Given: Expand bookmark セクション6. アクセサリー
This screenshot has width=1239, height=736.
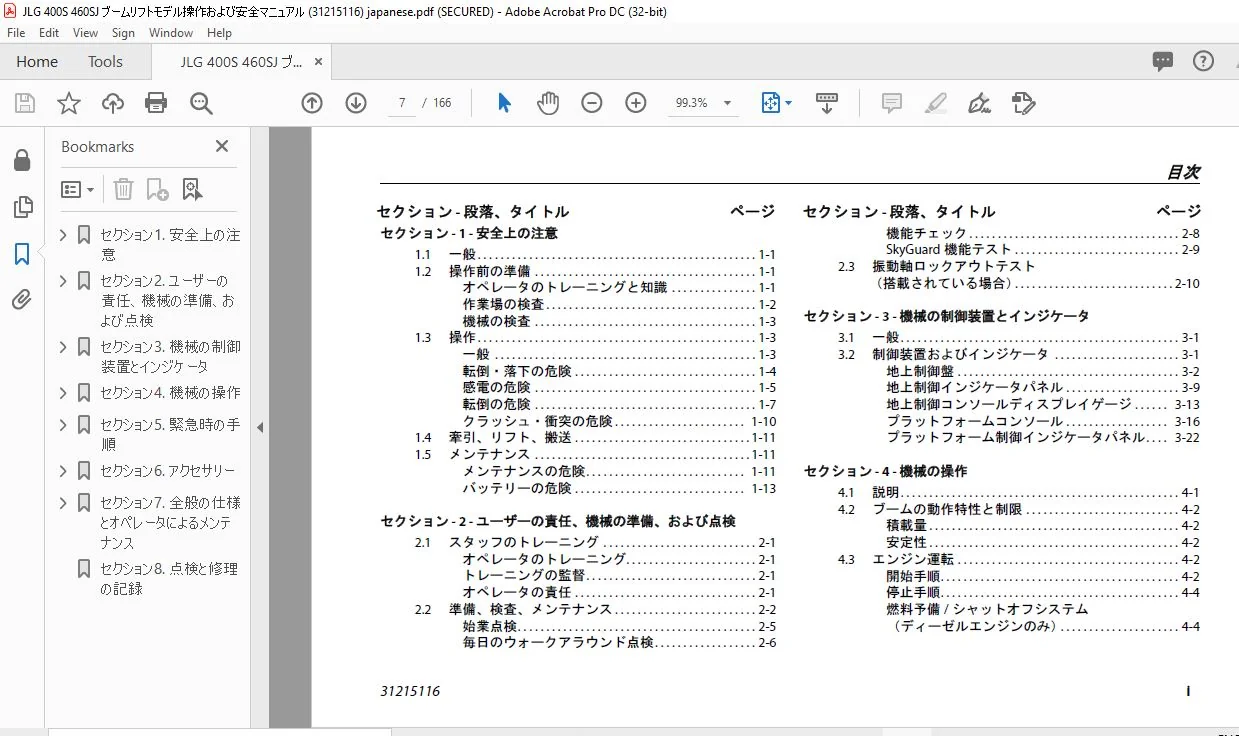Looking at the screenshot, I should click(x=63, y=471).
